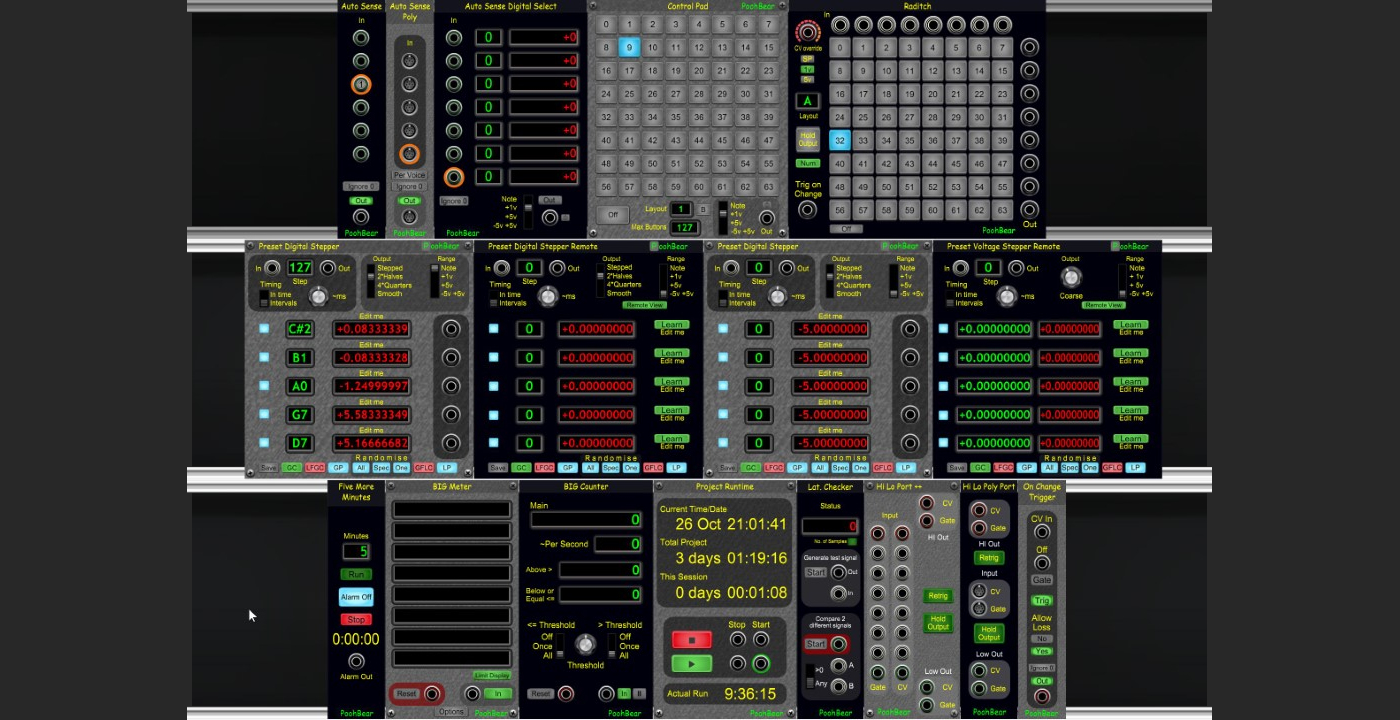Viewport: 1400px width, 720px height.
Task: Click the top Learn button on Preset Digital Stepper Remote
Action: [670, 325]
